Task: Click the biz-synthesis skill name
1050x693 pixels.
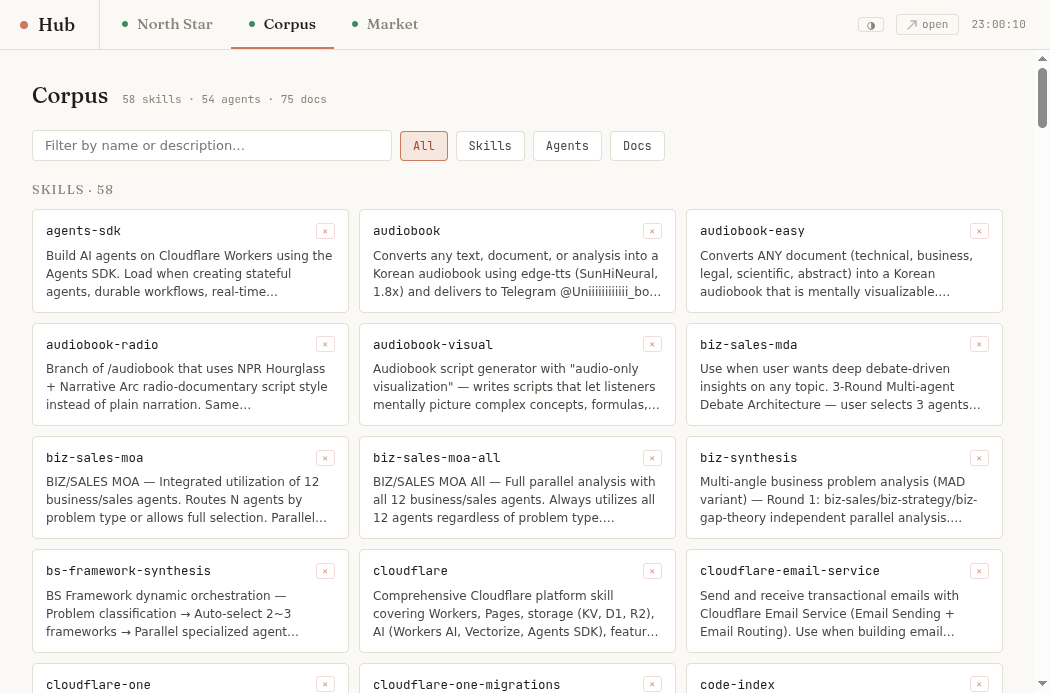Action: tap(748, 458)
